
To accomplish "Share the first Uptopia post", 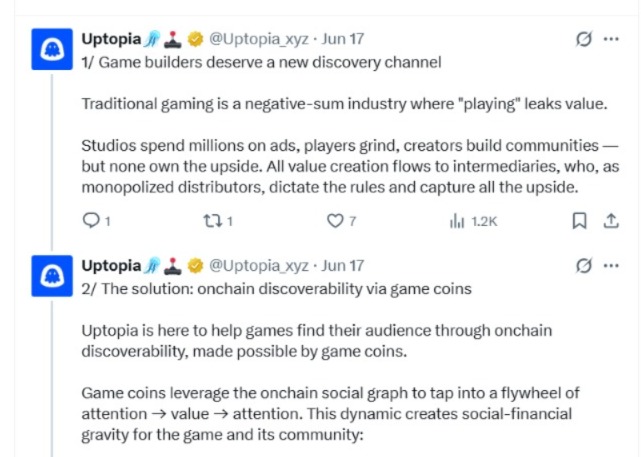I will coord(611,221).
